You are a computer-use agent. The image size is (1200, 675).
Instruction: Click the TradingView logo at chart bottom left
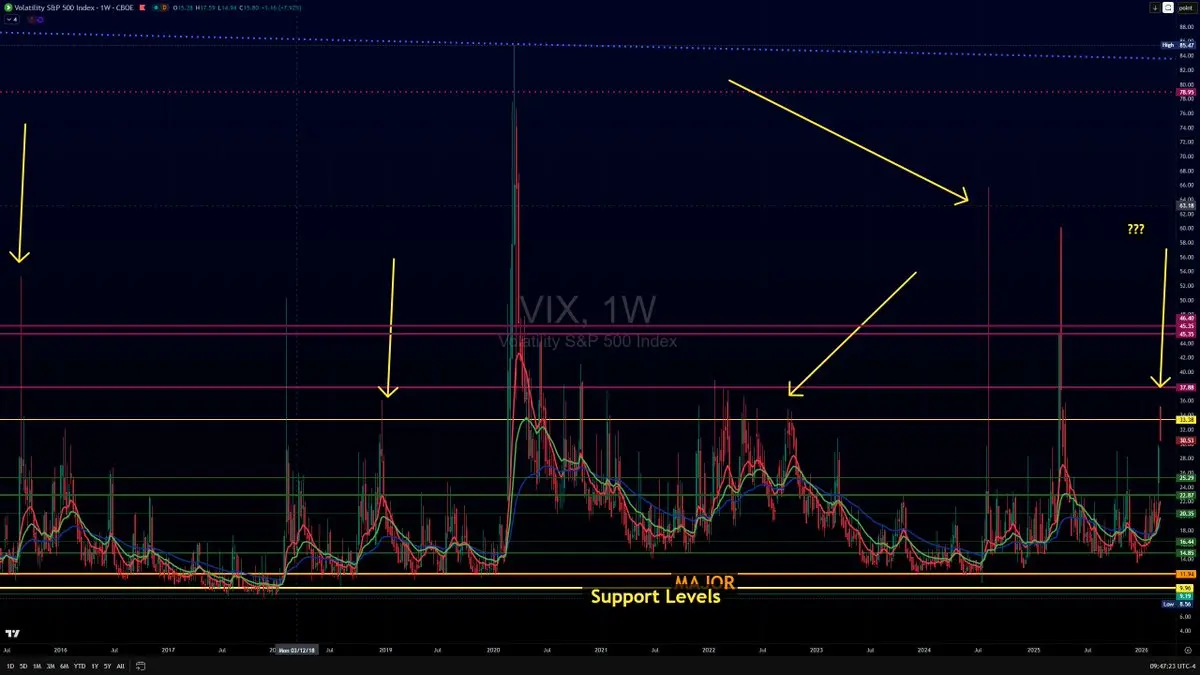(x=13, y=634)
